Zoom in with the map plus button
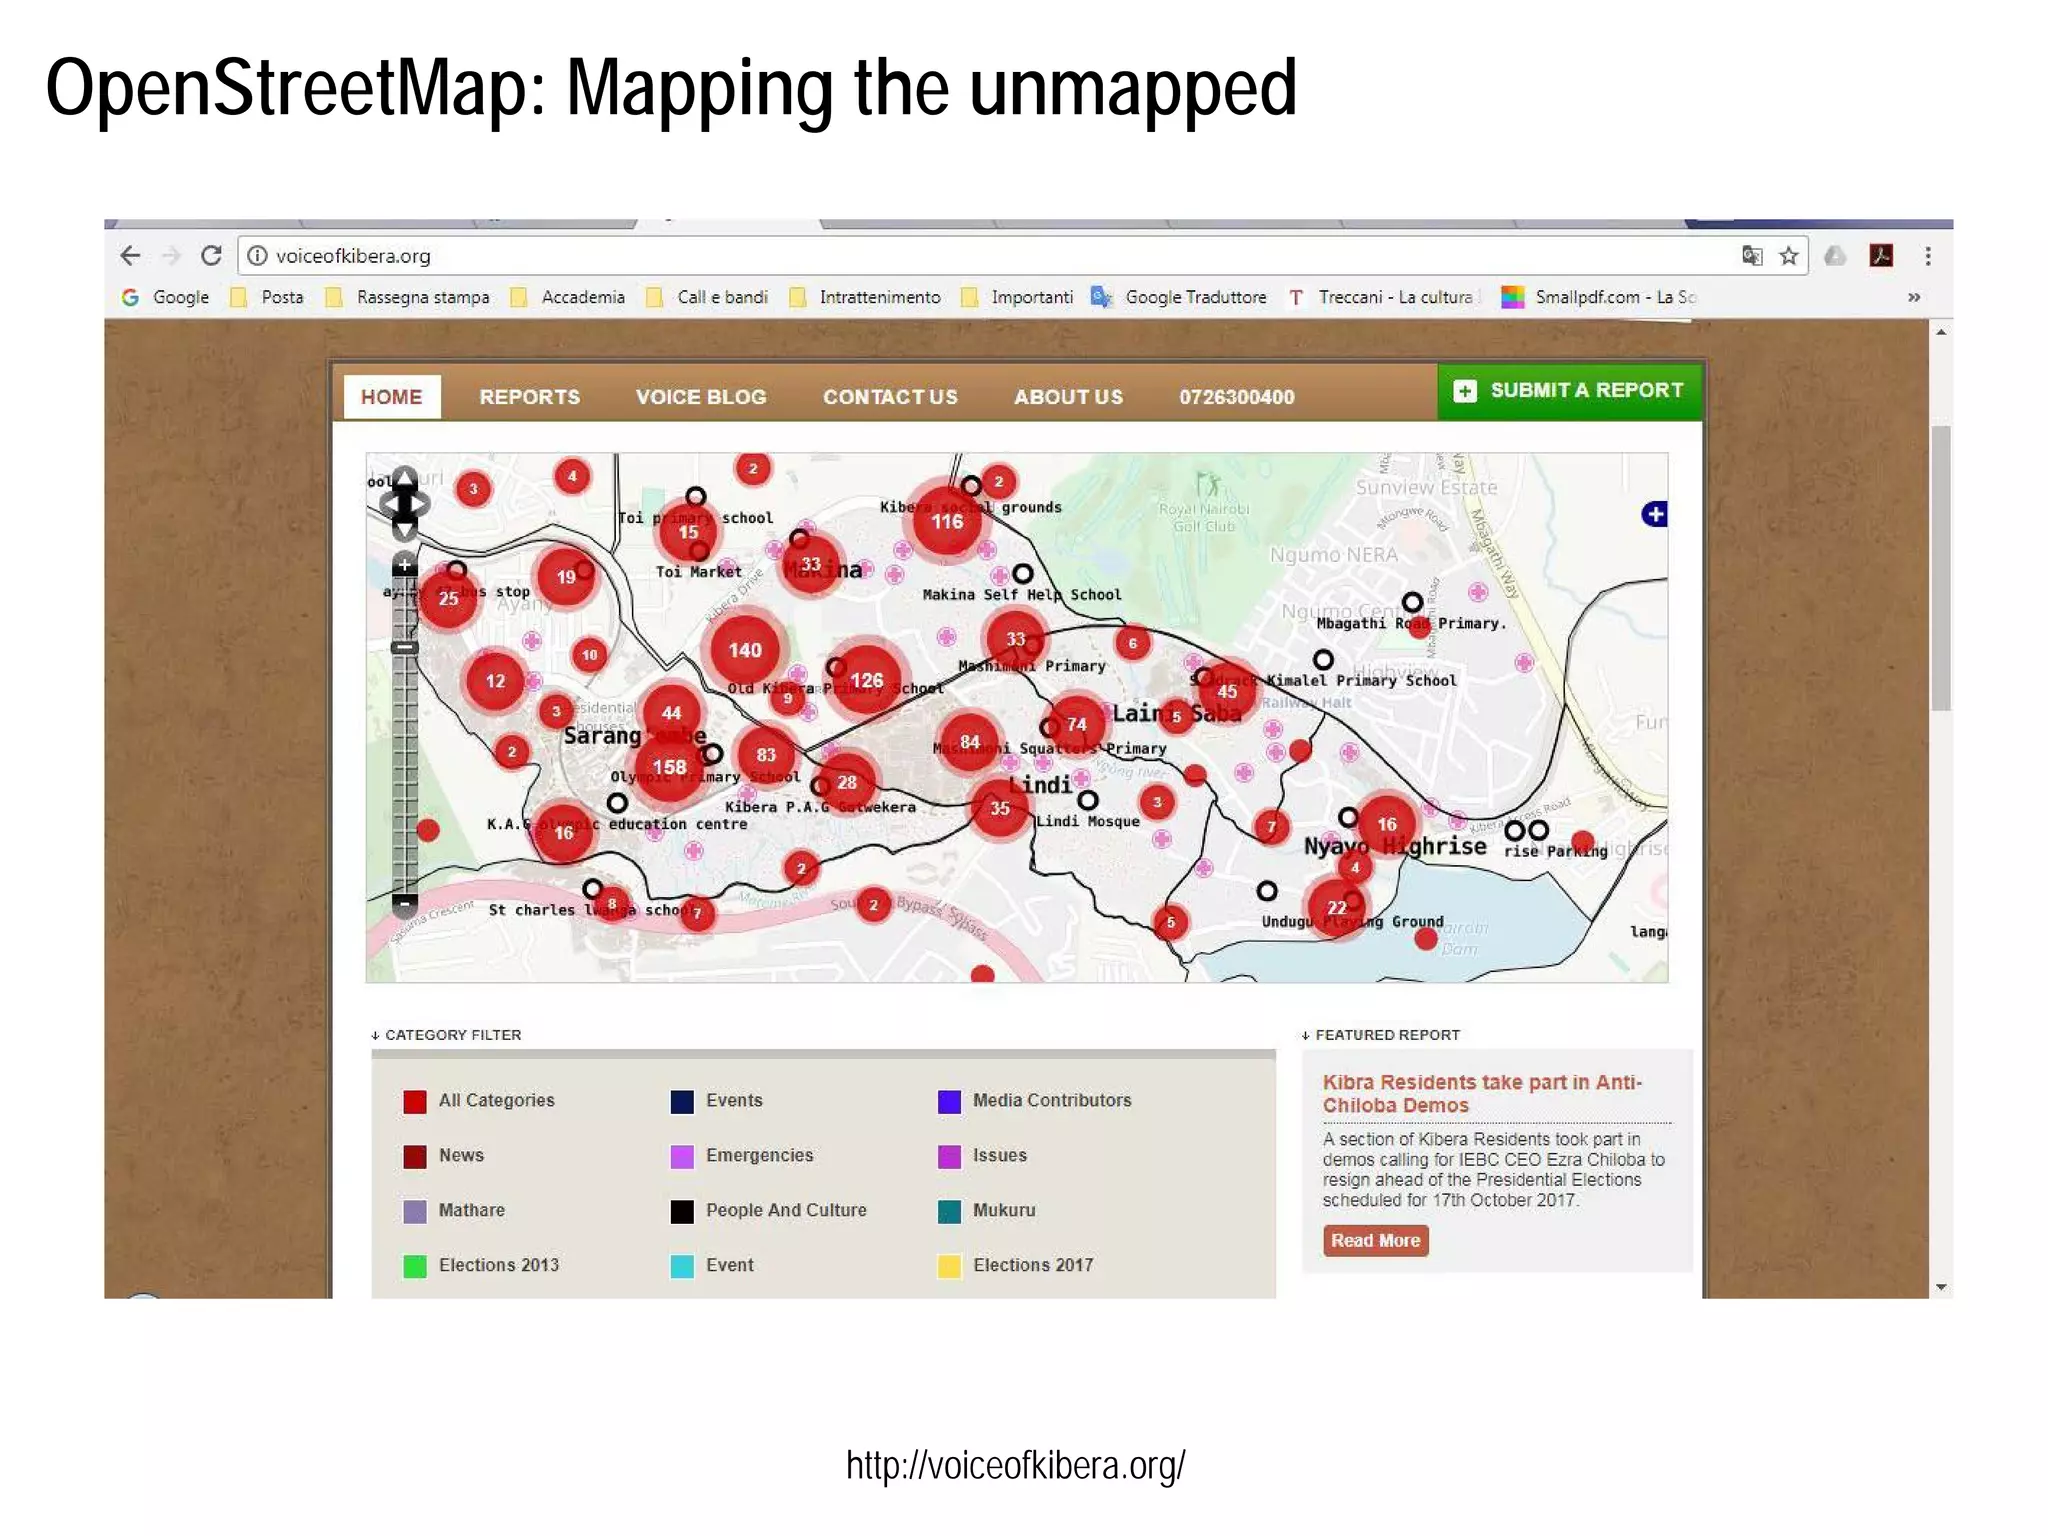The height and width of the screenshot is (1536, 2048). (404, 565)
